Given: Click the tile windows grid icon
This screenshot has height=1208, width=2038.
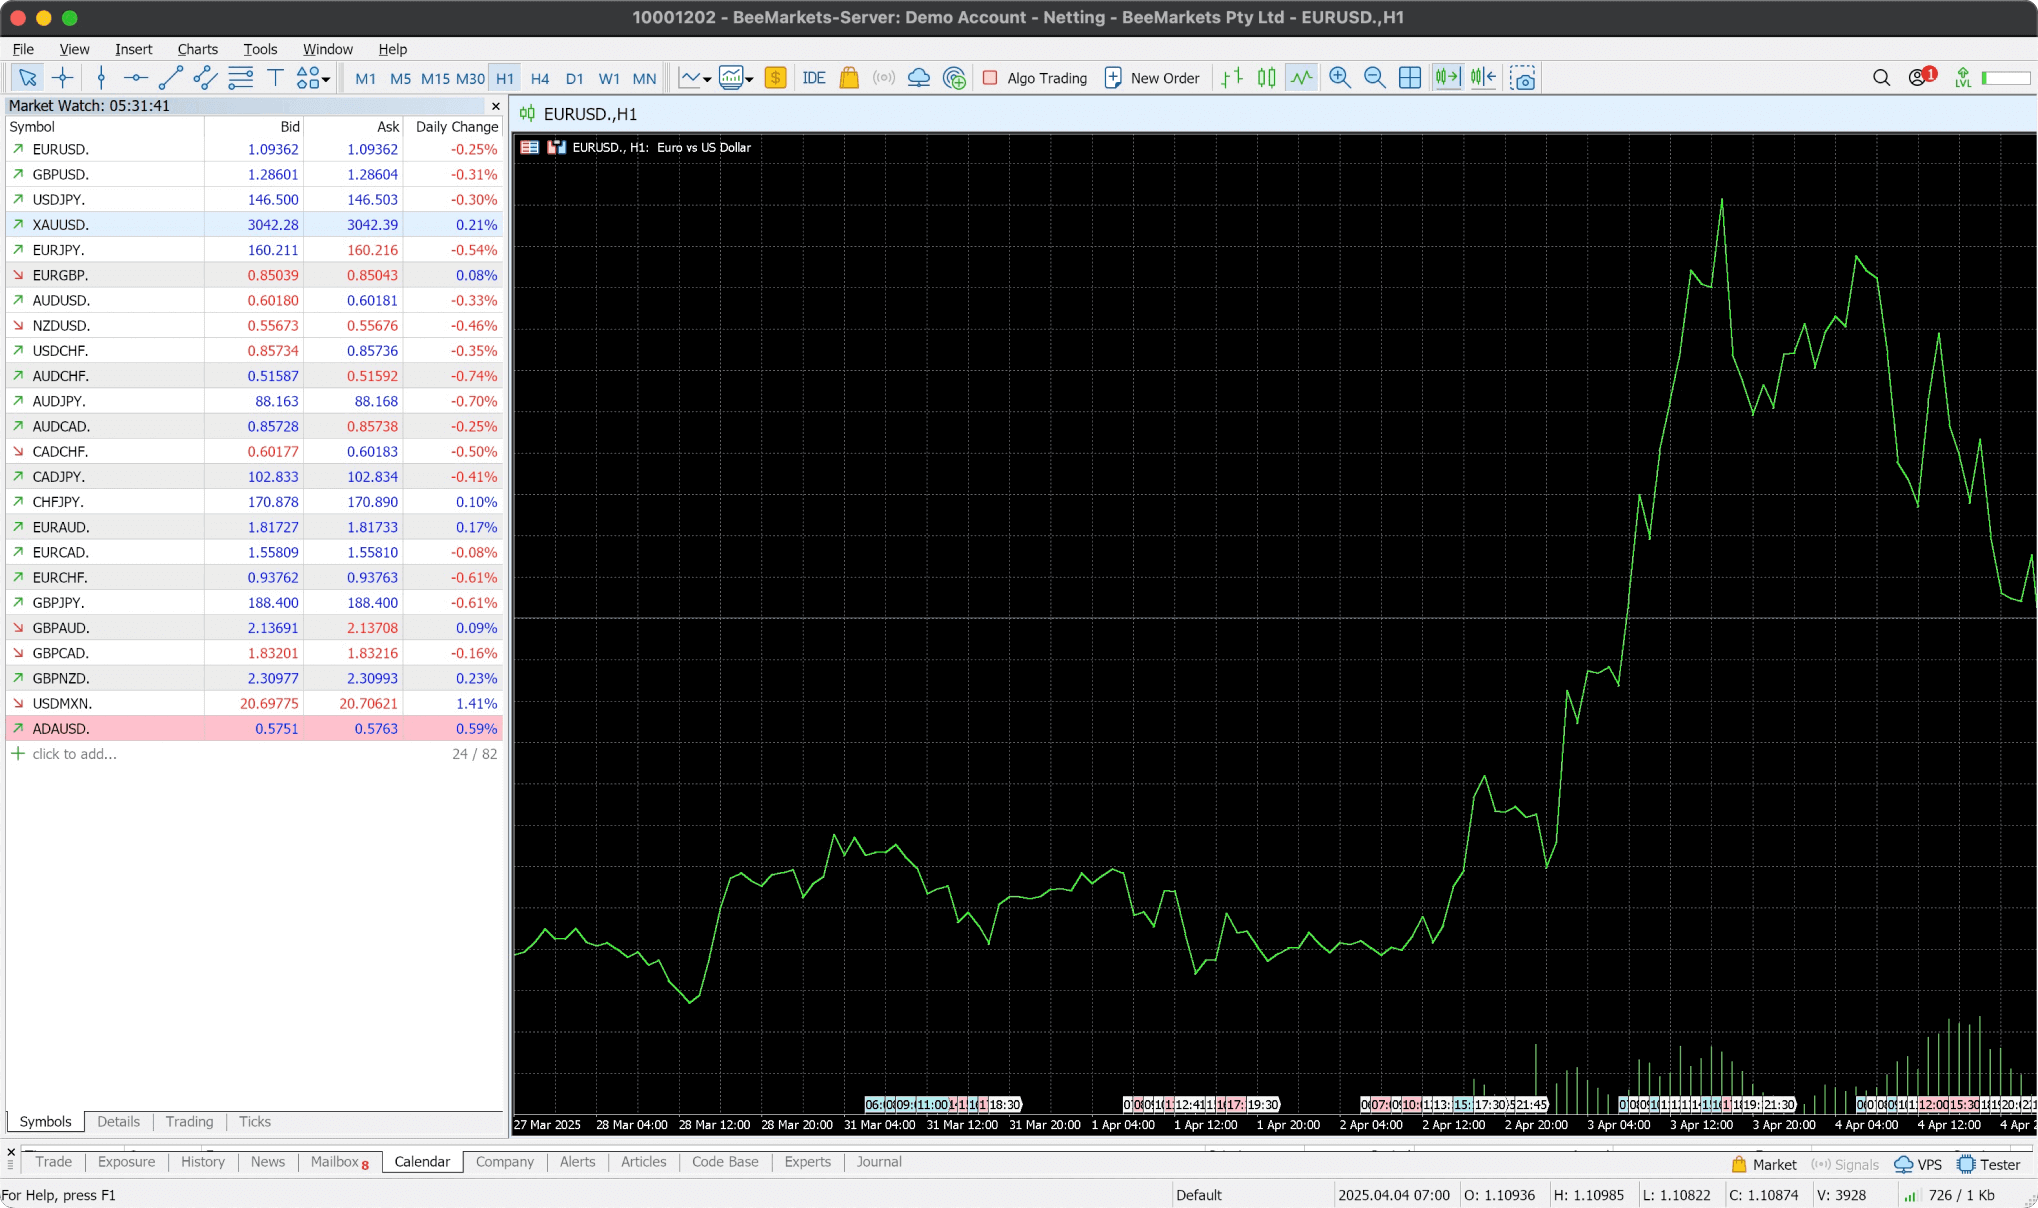Looking at the screenshot, I should coord(1410,78).
